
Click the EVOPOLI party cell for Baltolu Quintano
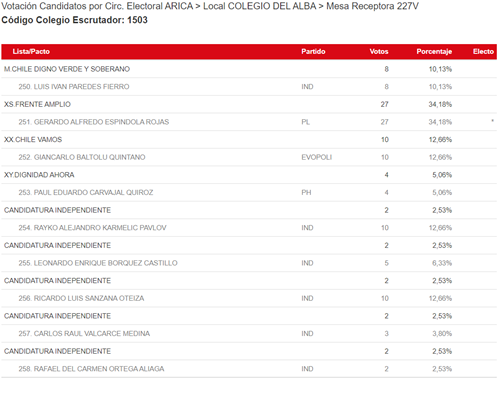317,157
